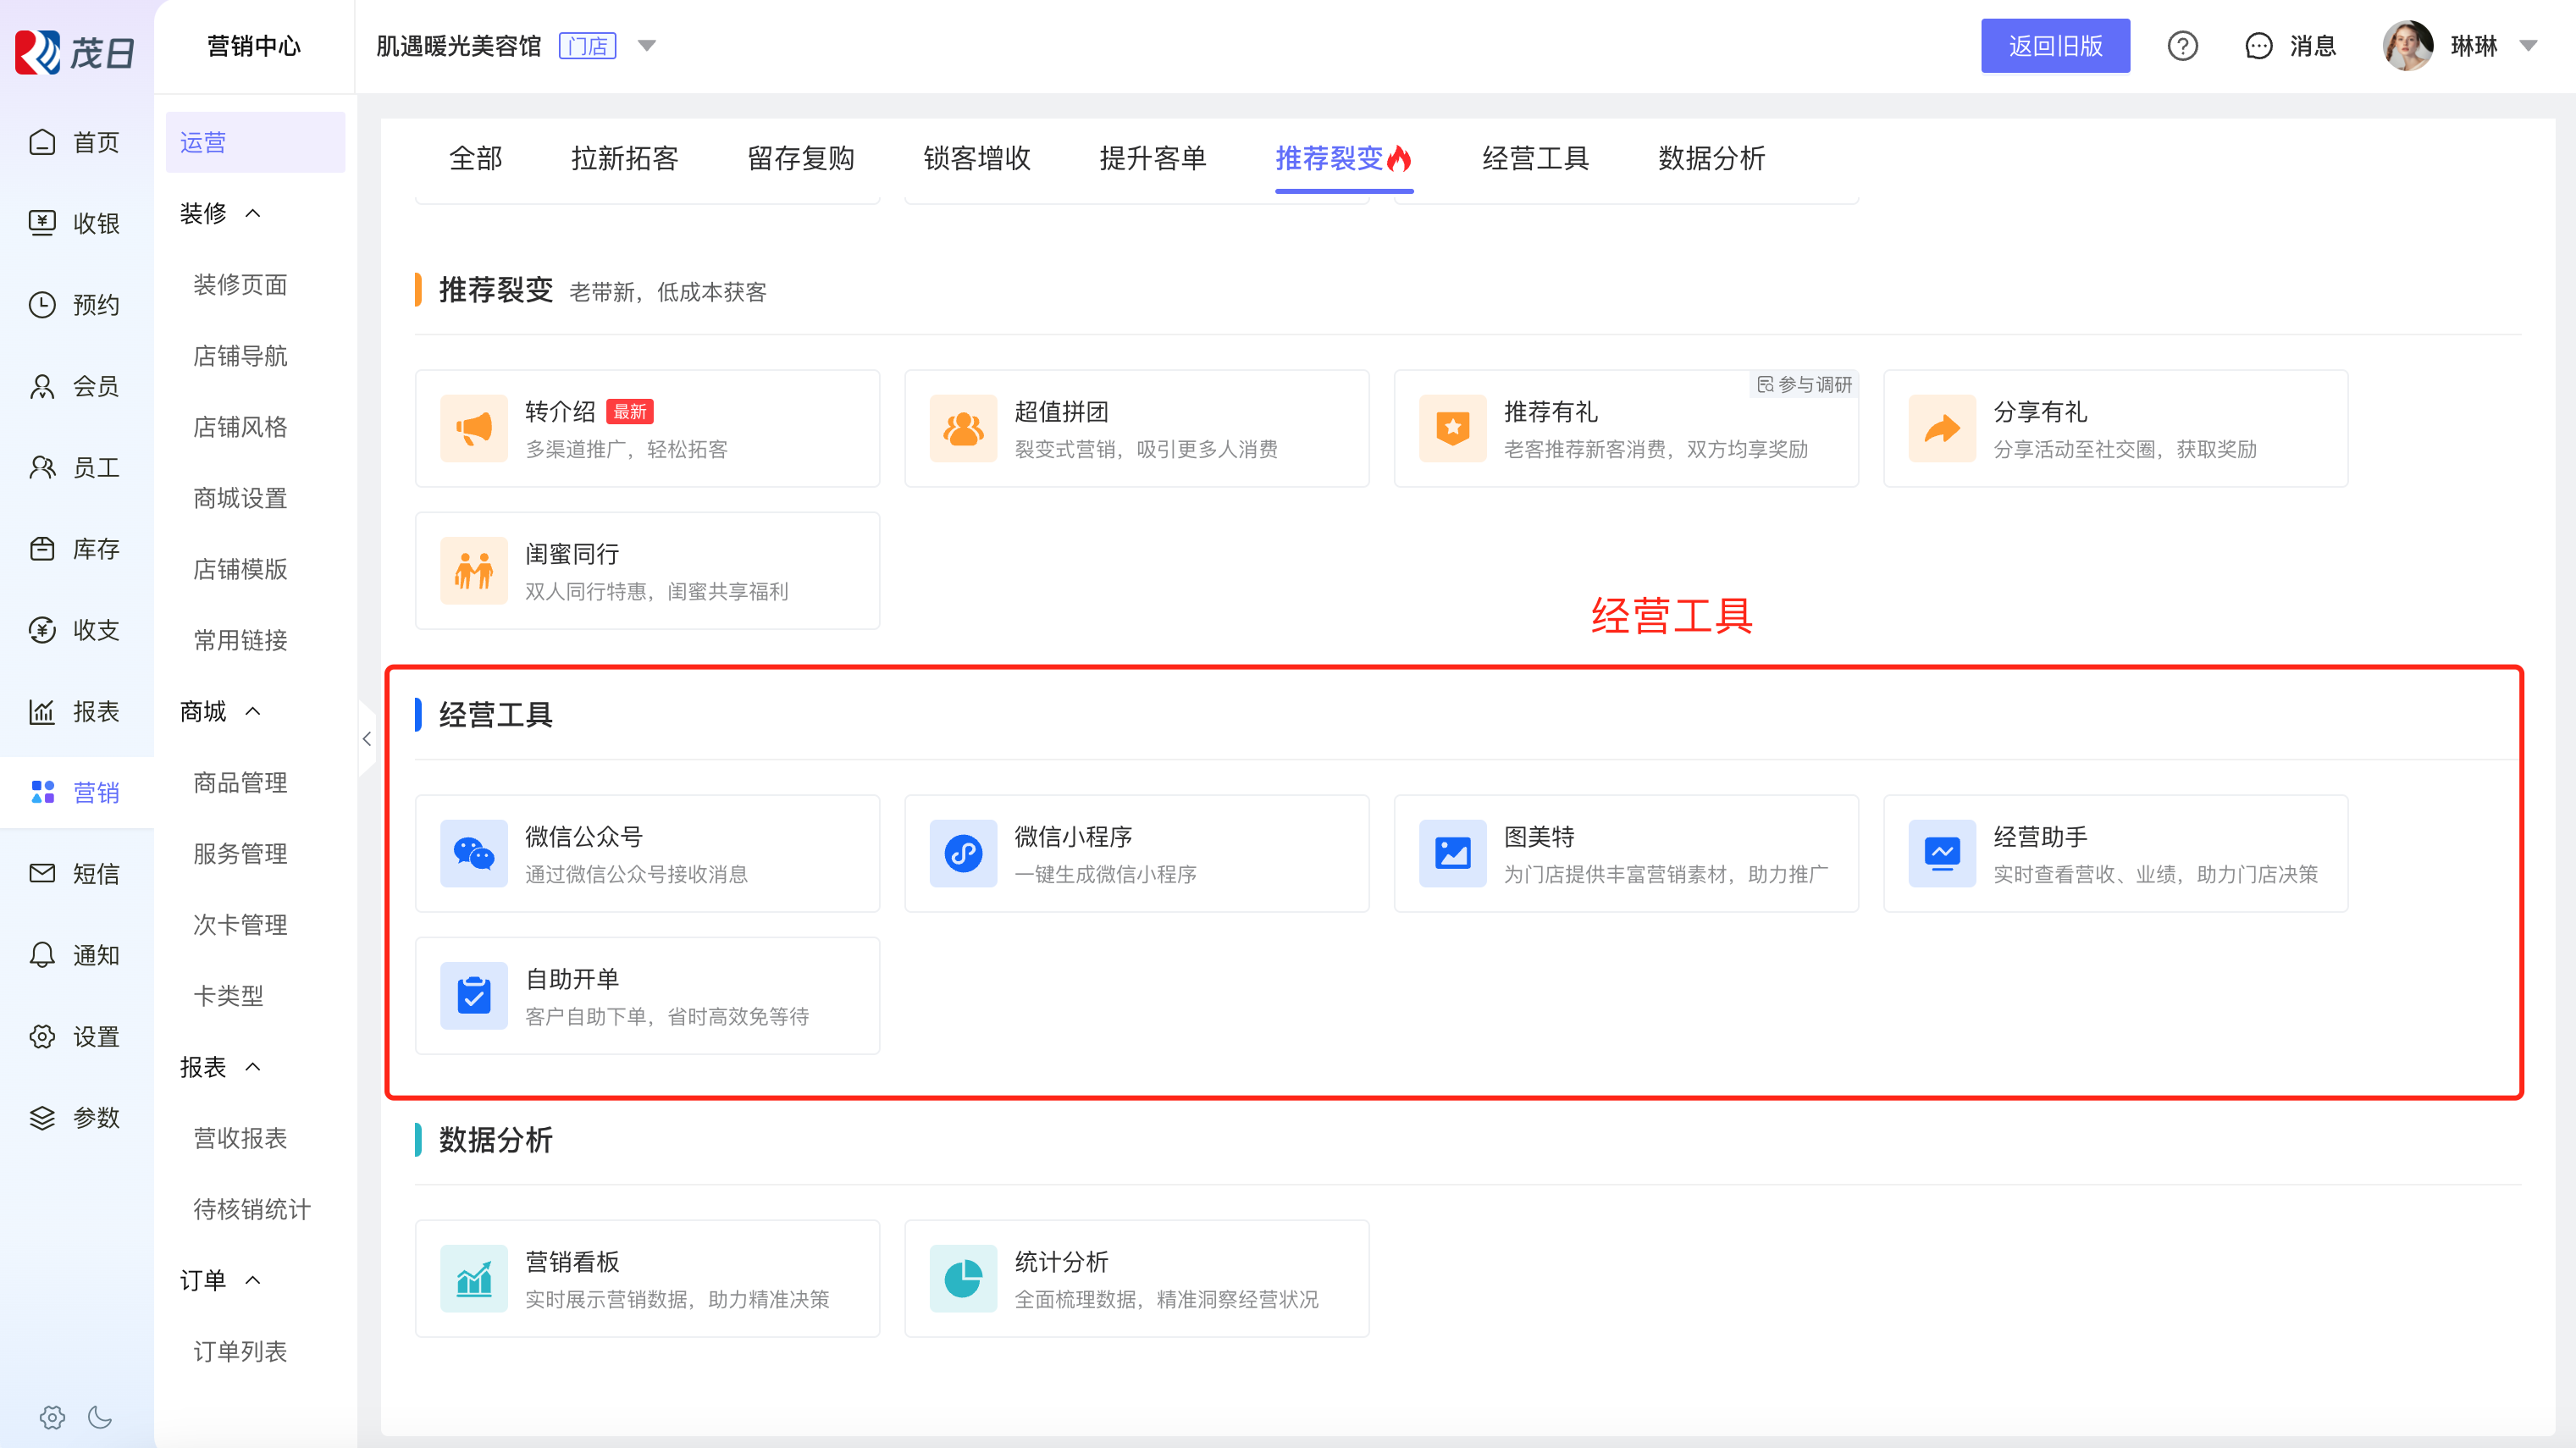Click the 微信小程序 mini-program icon
The image size is (2576, 1448).
point(963,853)
